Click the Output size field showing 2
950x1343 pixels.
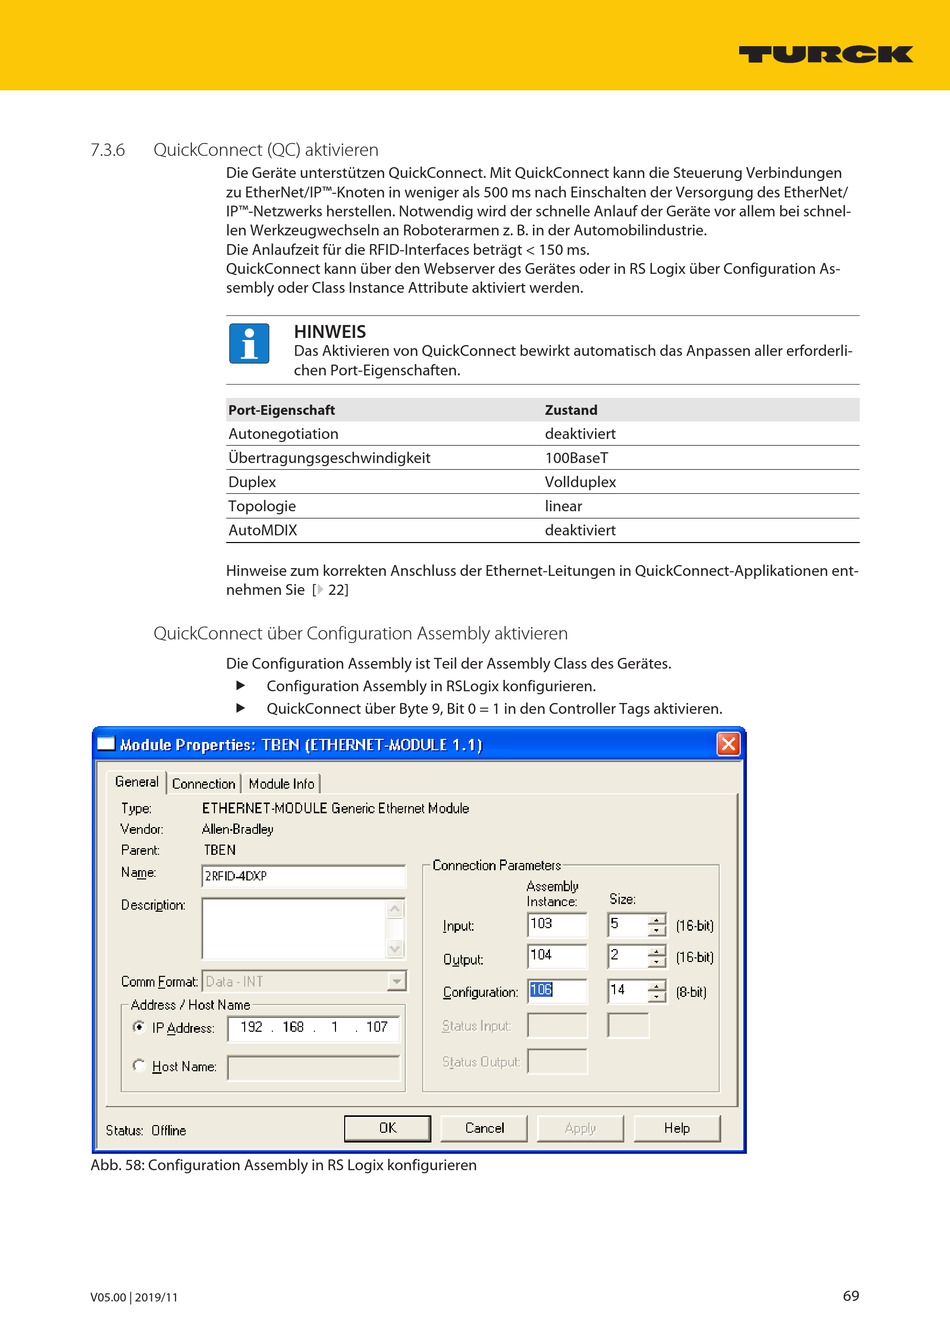pyautogui.click(x=628, y=957)
